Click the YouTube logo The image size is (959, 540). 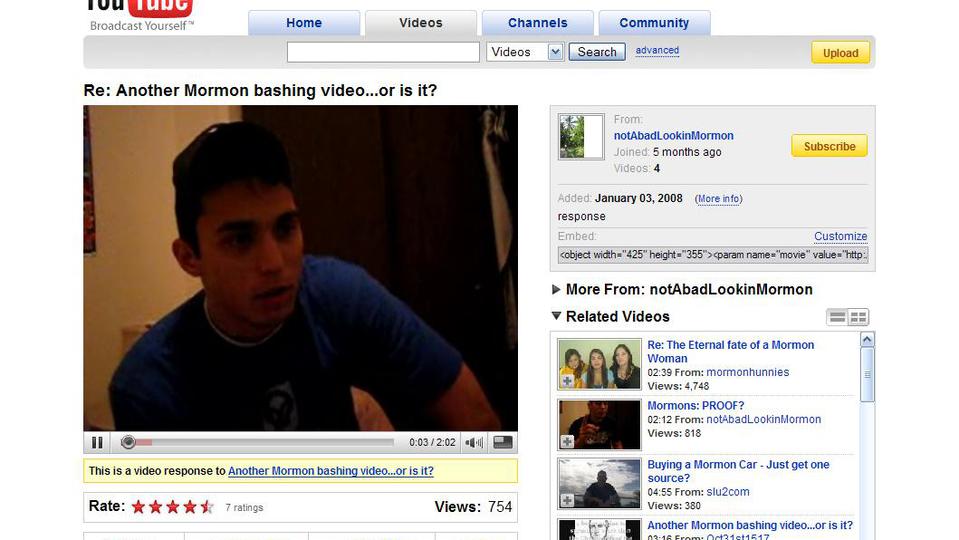pyautogui.click(x=139, y=10)
